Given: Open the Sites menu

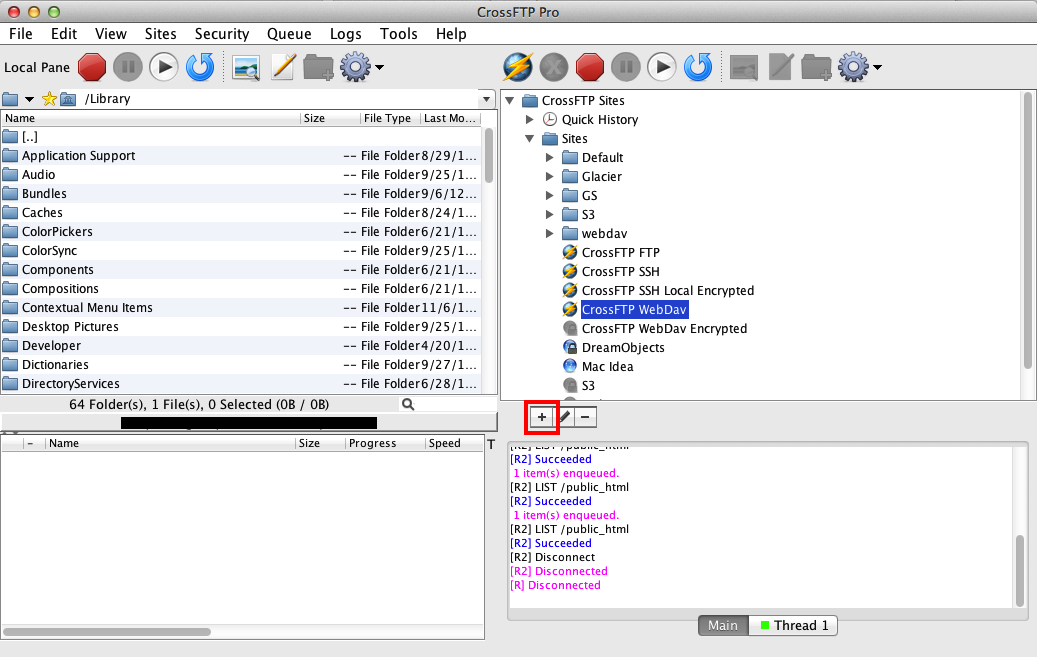Looking at the screenshot, I should pyautogui.click(x=161, y=34).
